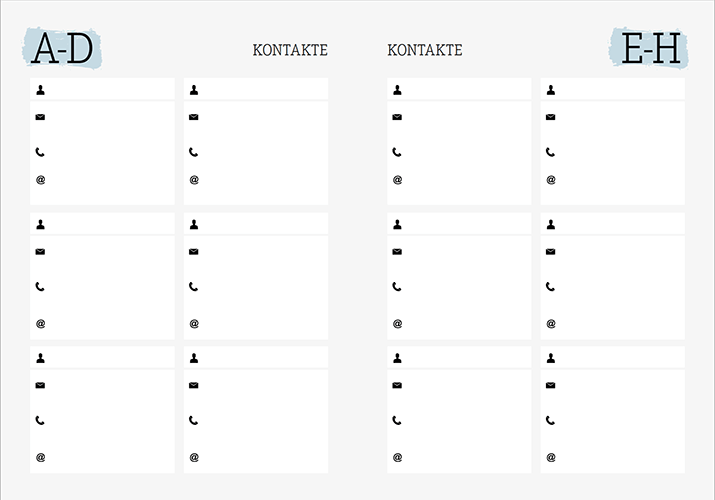Click the A-D letter tab label

(x=62, y=48)
